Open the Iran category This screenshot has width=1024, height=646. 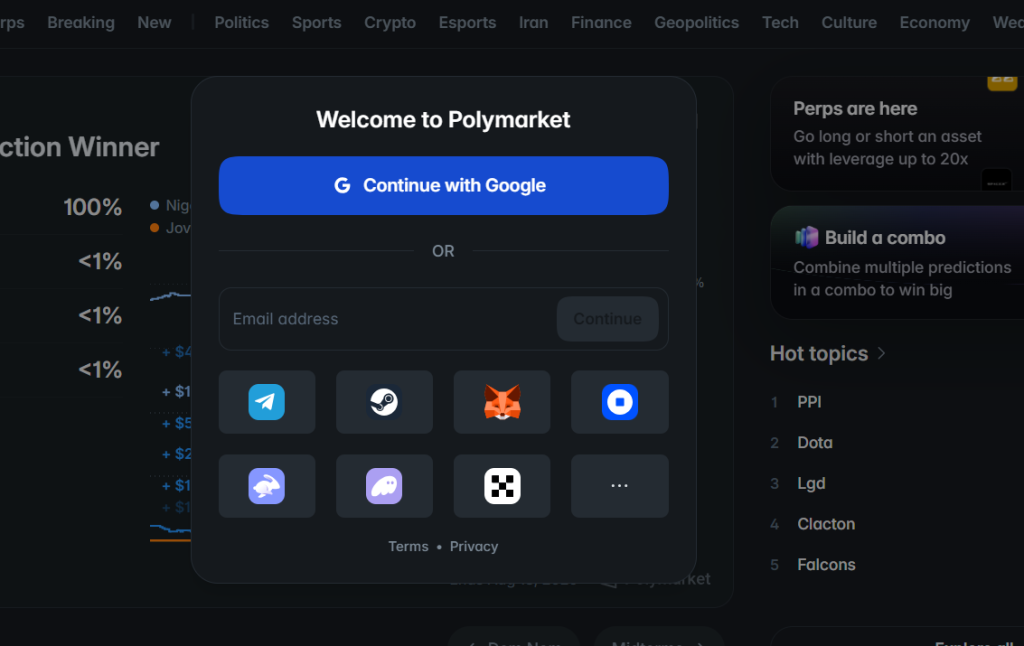point(534,23)
